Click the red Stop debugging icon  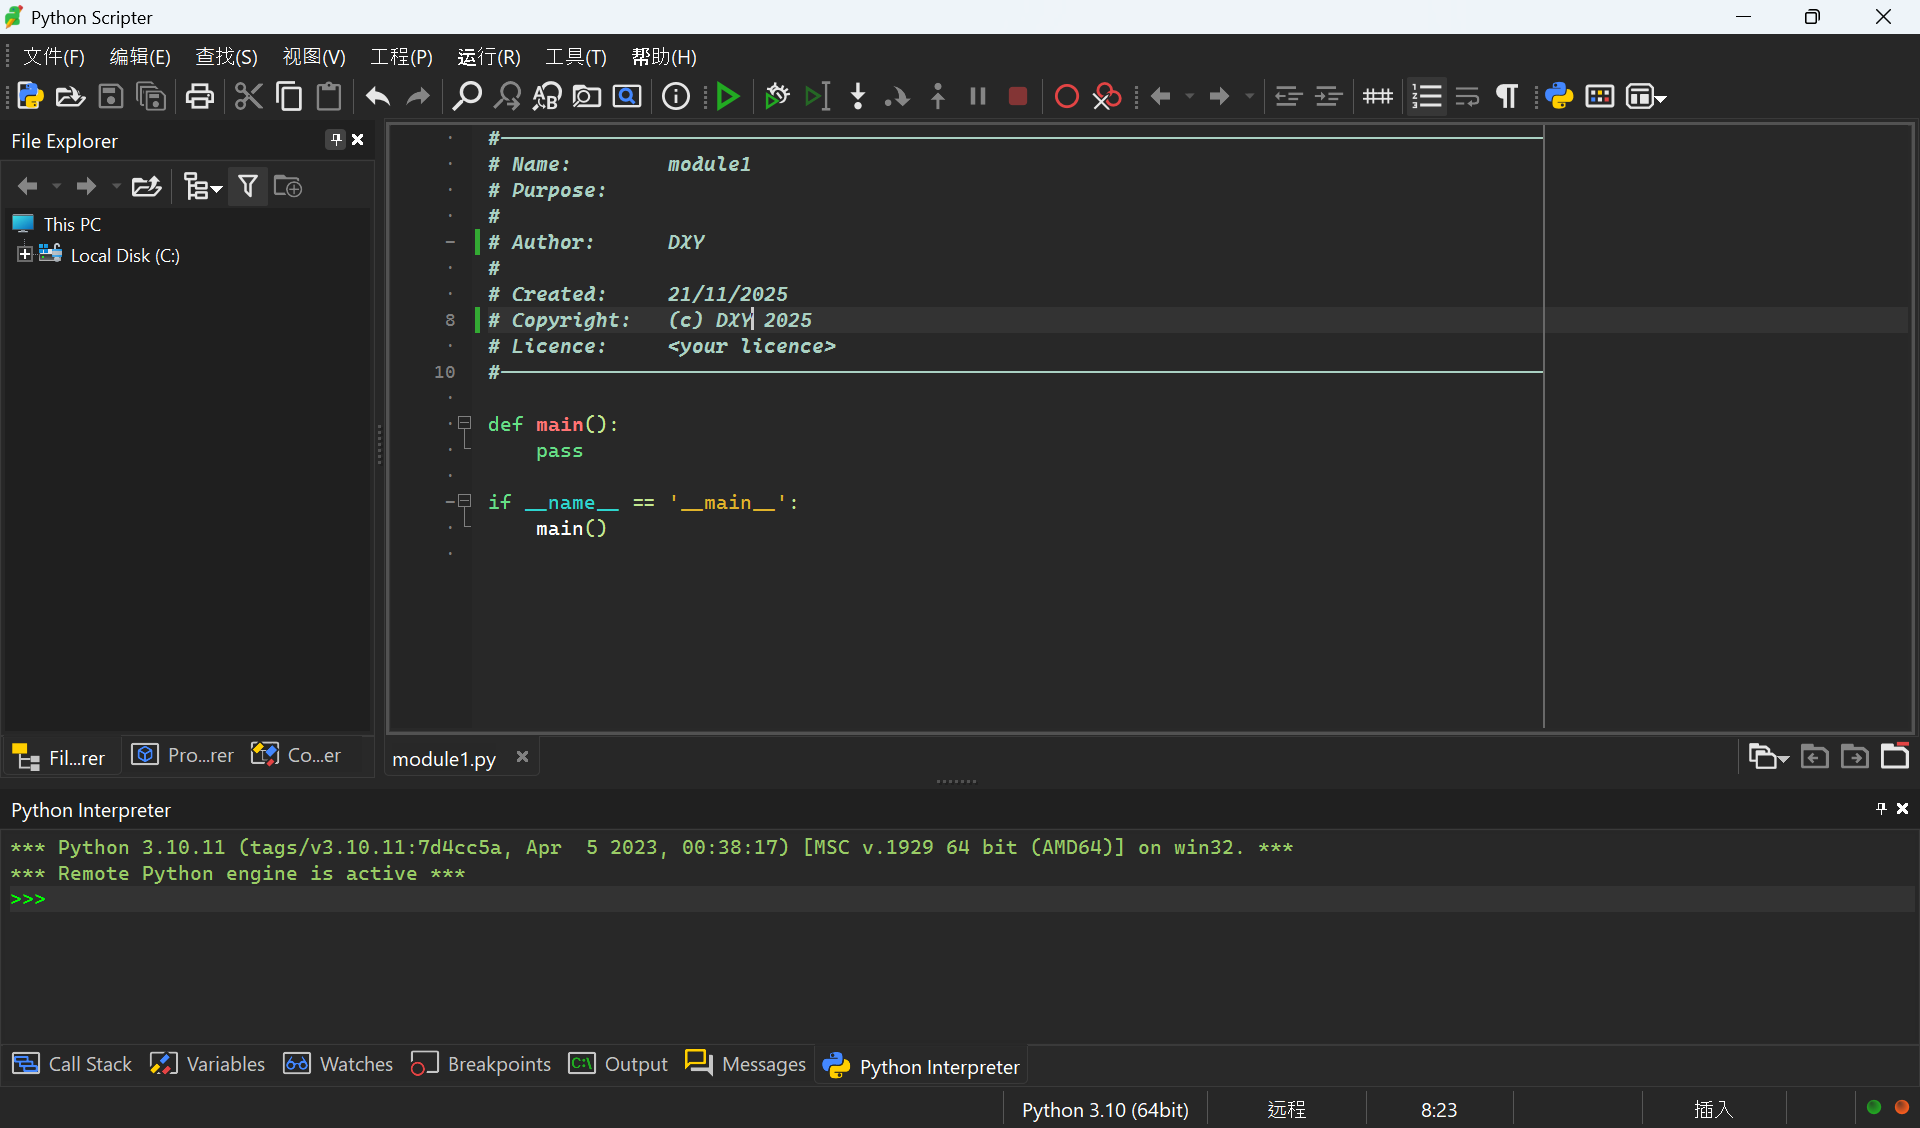pyautogui.click(x=1018, y=97)
